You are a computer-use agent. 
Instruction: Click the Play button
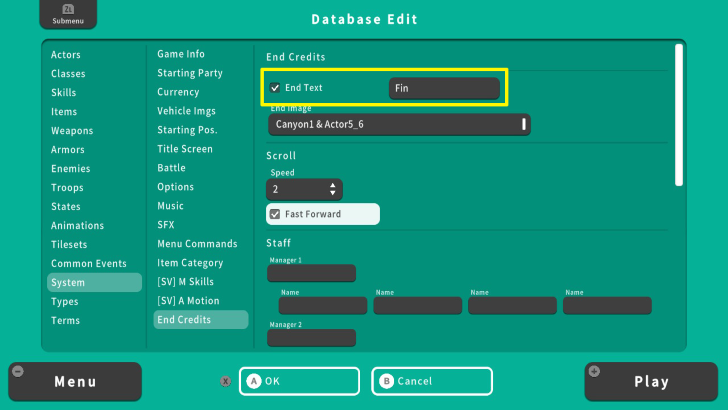pyautogui.click(x=651, y=382)
